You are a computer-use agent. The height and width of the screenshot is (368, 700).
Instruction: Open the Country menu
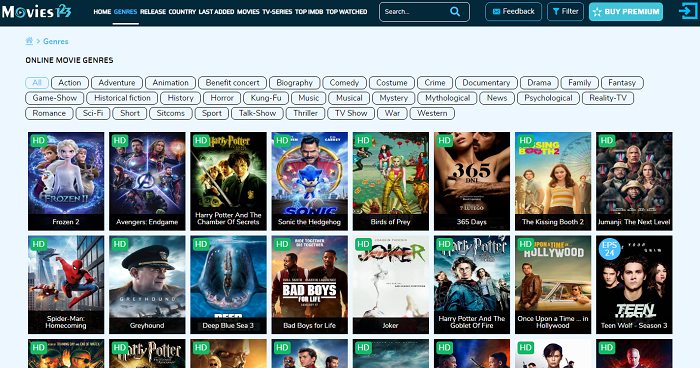tap(182, 12)
